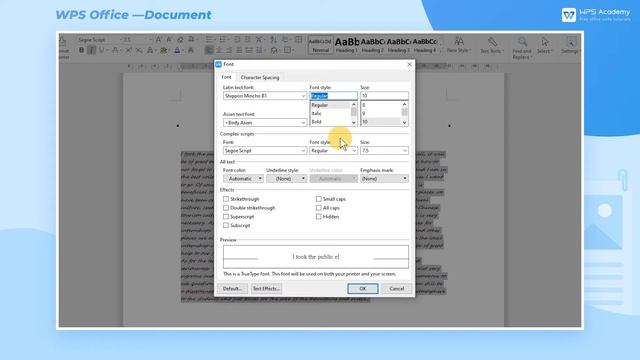Click the Align Right icon
The height and width of the screenshot is (360, 640).
tap(229, 50)
